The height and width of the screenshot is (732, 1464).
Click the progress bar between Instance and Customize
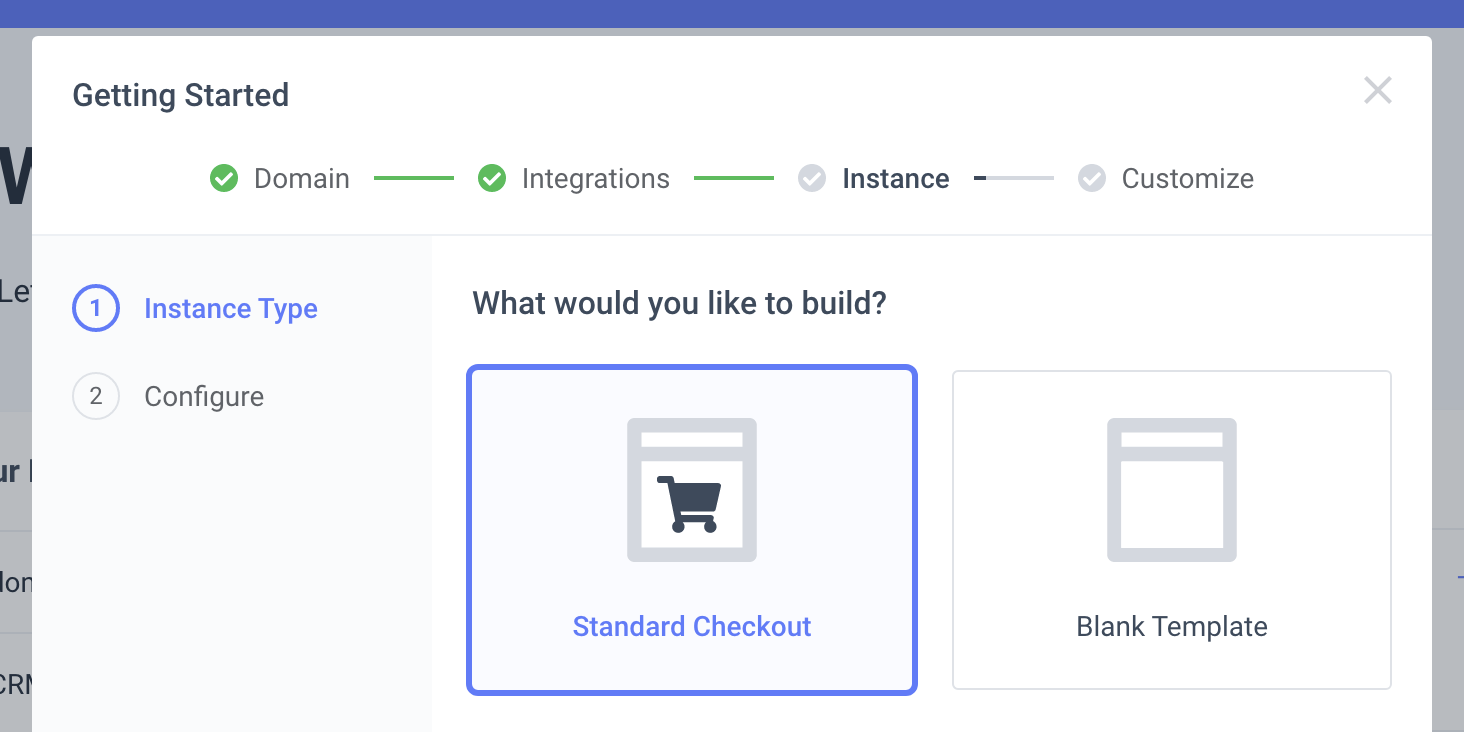(x=1014, y=179)
